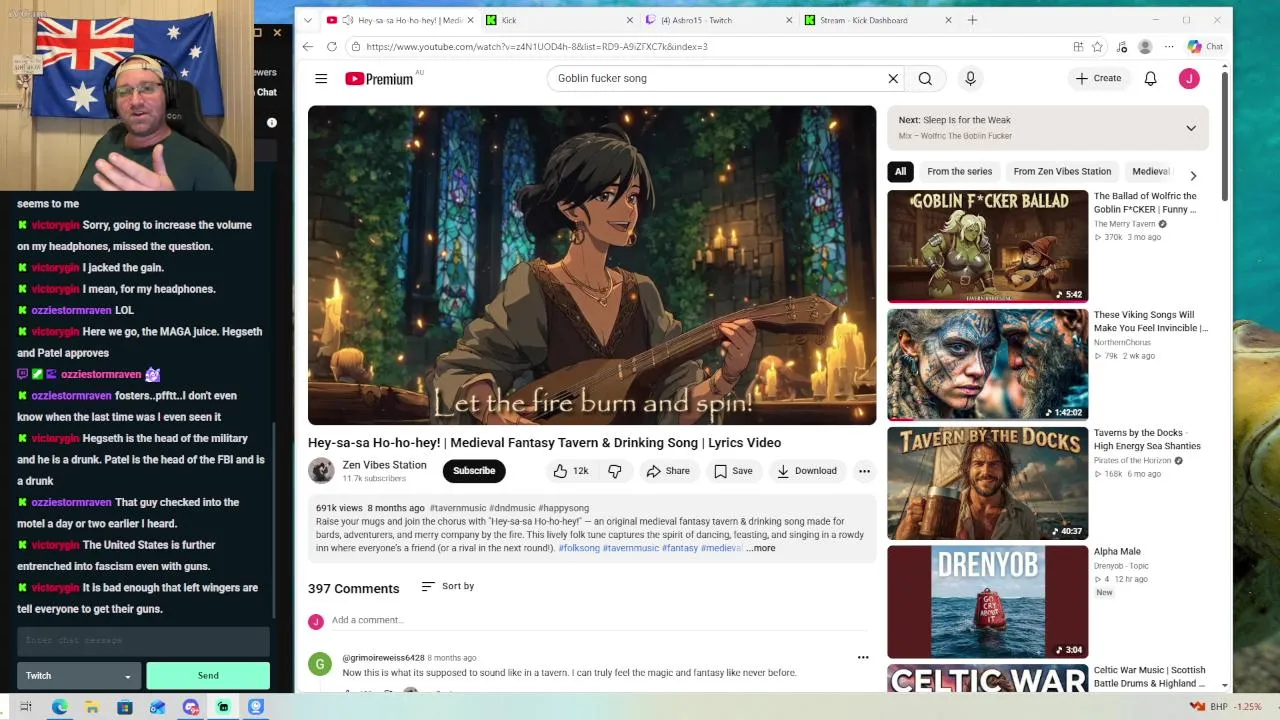The width and height of the screenshot is (1280, 720).
Task: Open browser split screen apps icon
Action: pyautogui.click(x=1078, y=46)
